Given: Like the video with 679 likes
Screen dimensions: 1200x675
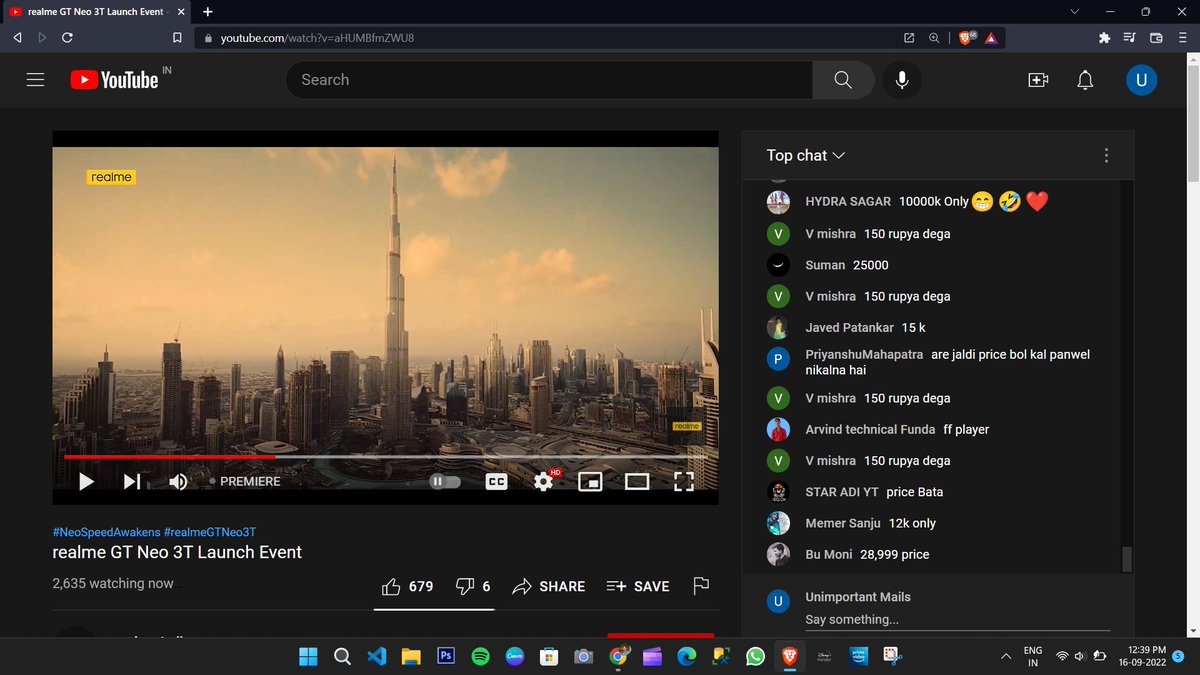Looking at the screenshot, I should (x=408, y=586).
